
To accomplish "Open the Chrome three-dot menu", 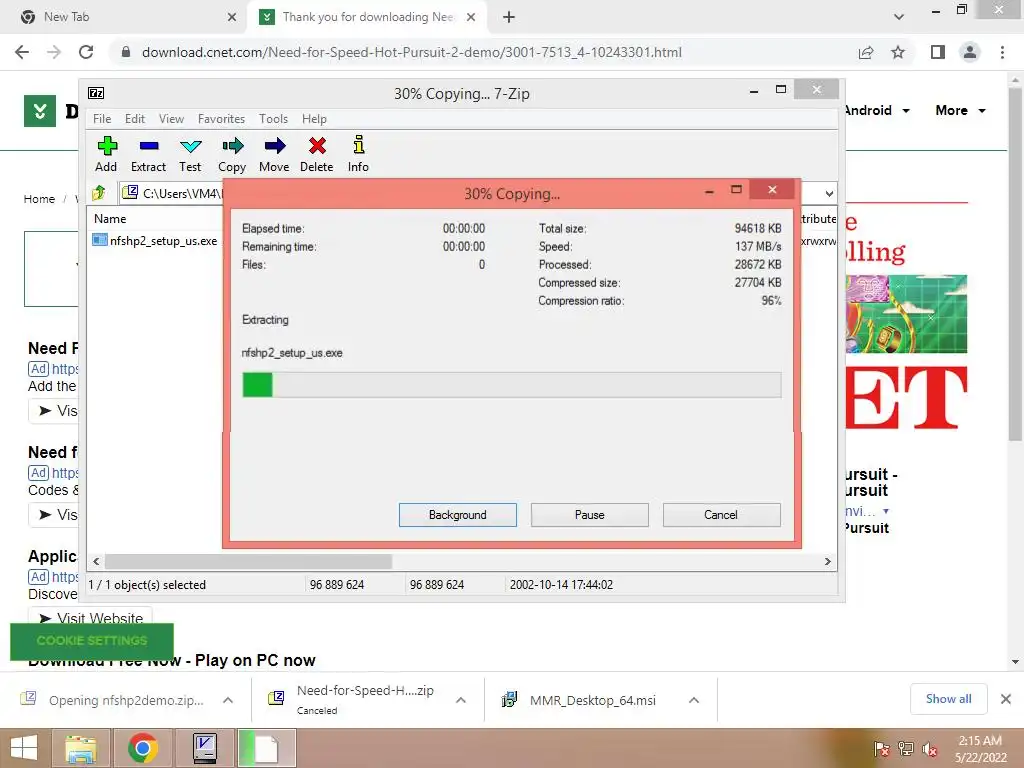I will point(1002,52).
